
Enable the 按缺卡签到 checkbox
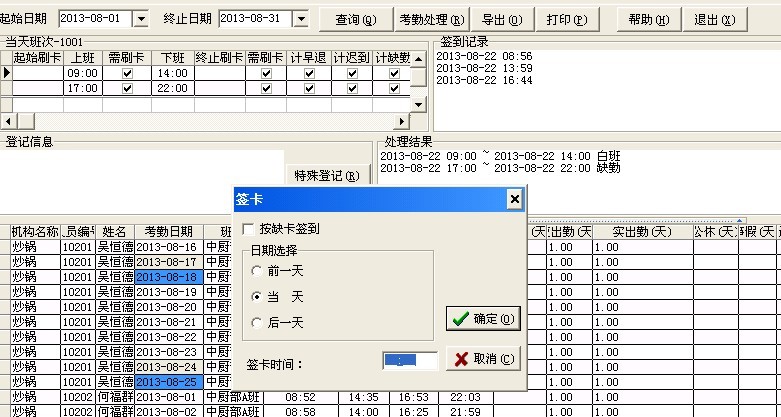(249, 227)
